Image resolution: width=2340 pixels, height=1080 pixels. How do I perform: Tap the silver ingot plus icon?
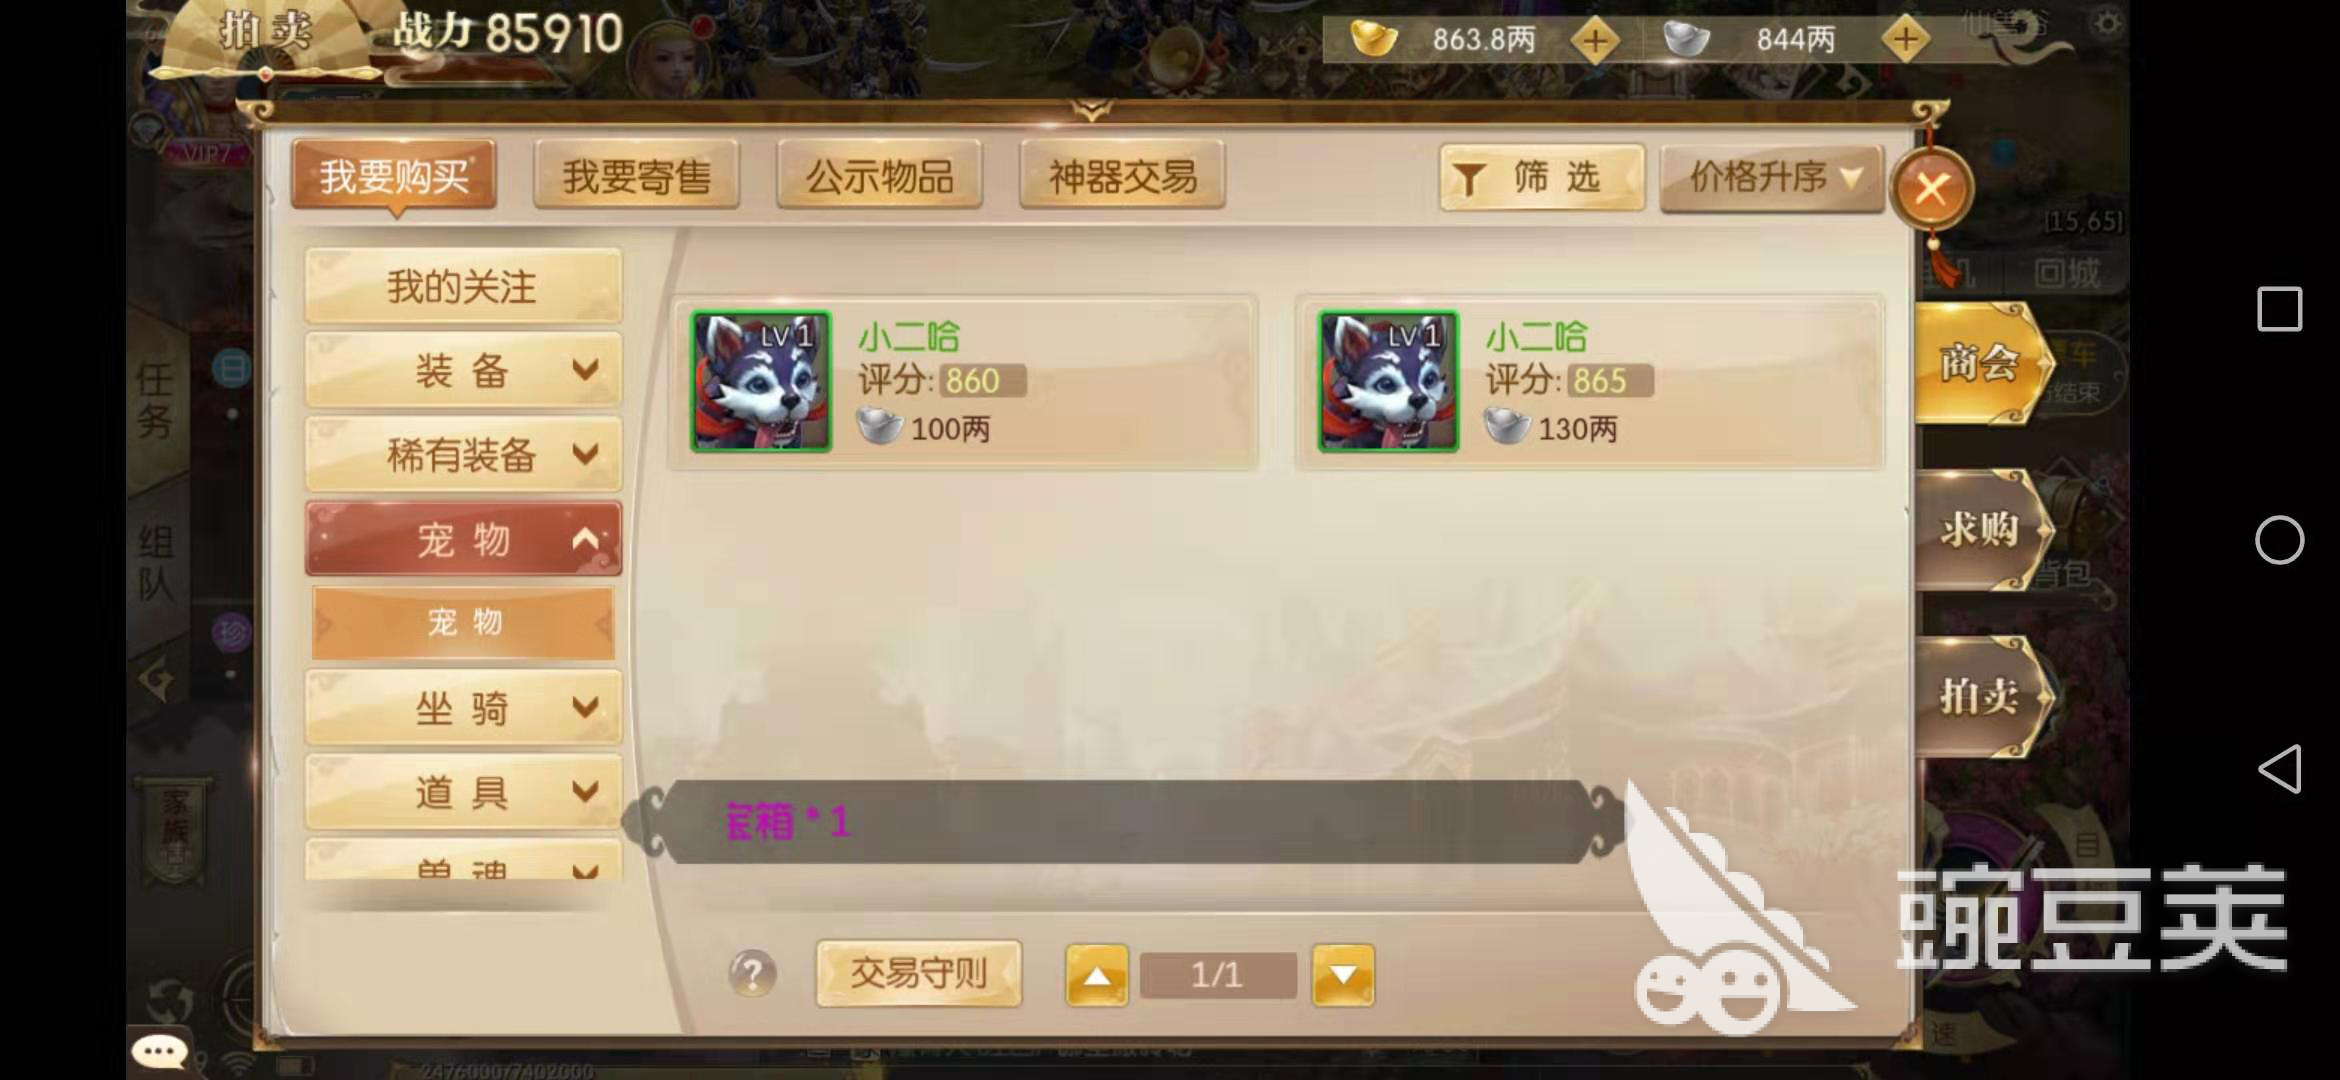(x=1906, y=40)
